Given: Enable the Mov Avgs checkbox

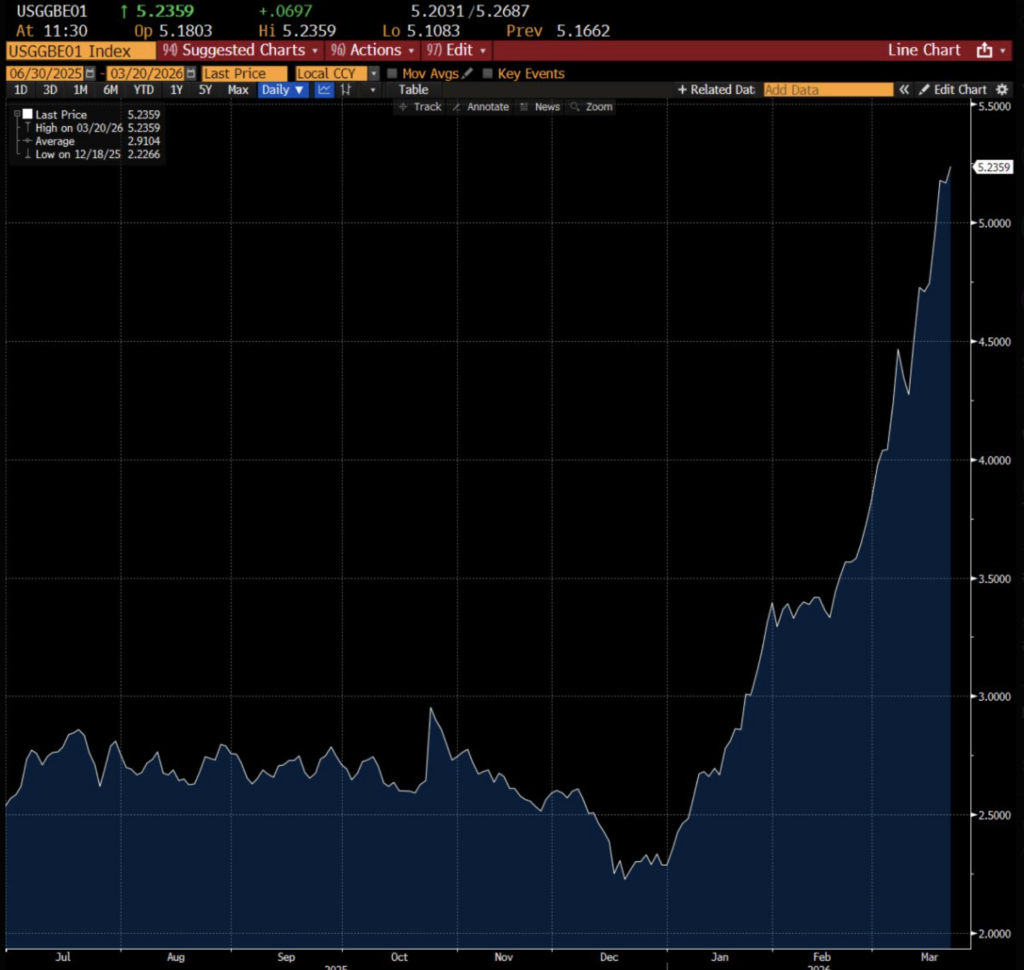Looking at the screenshot, I should (392, 73).
